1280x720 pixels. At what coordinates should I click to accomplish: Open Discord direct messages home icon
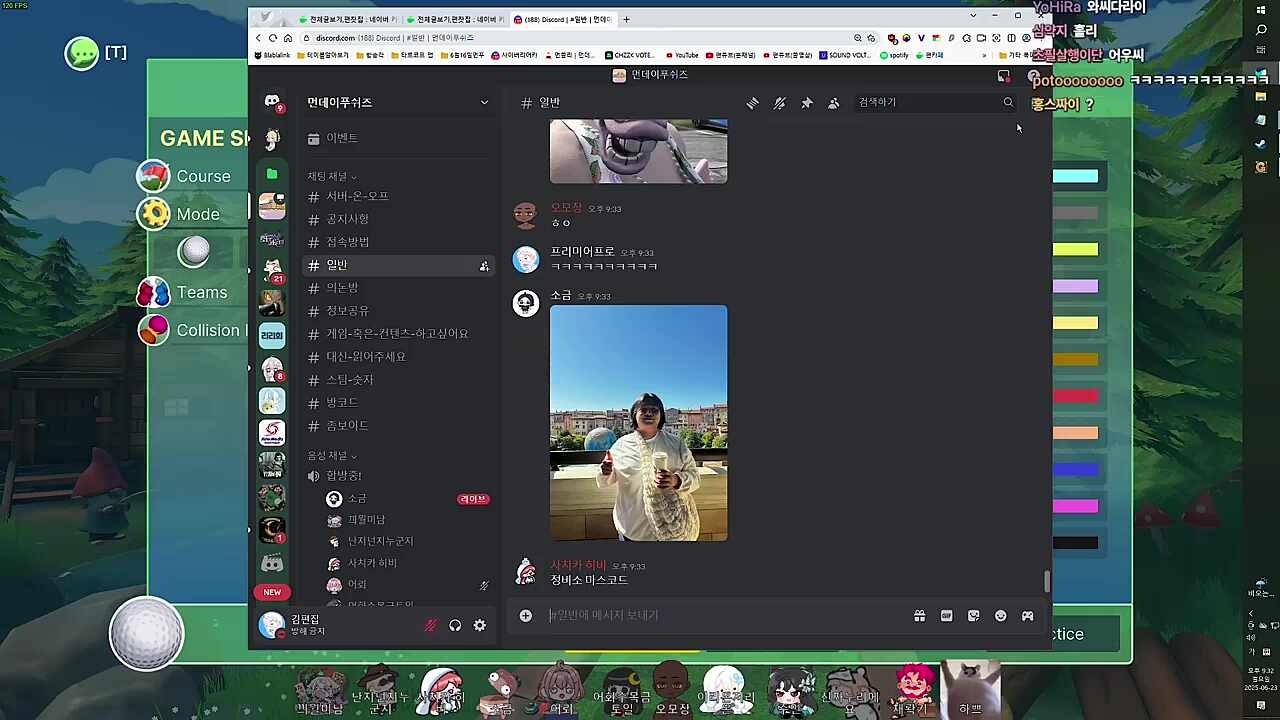(272, 101)
